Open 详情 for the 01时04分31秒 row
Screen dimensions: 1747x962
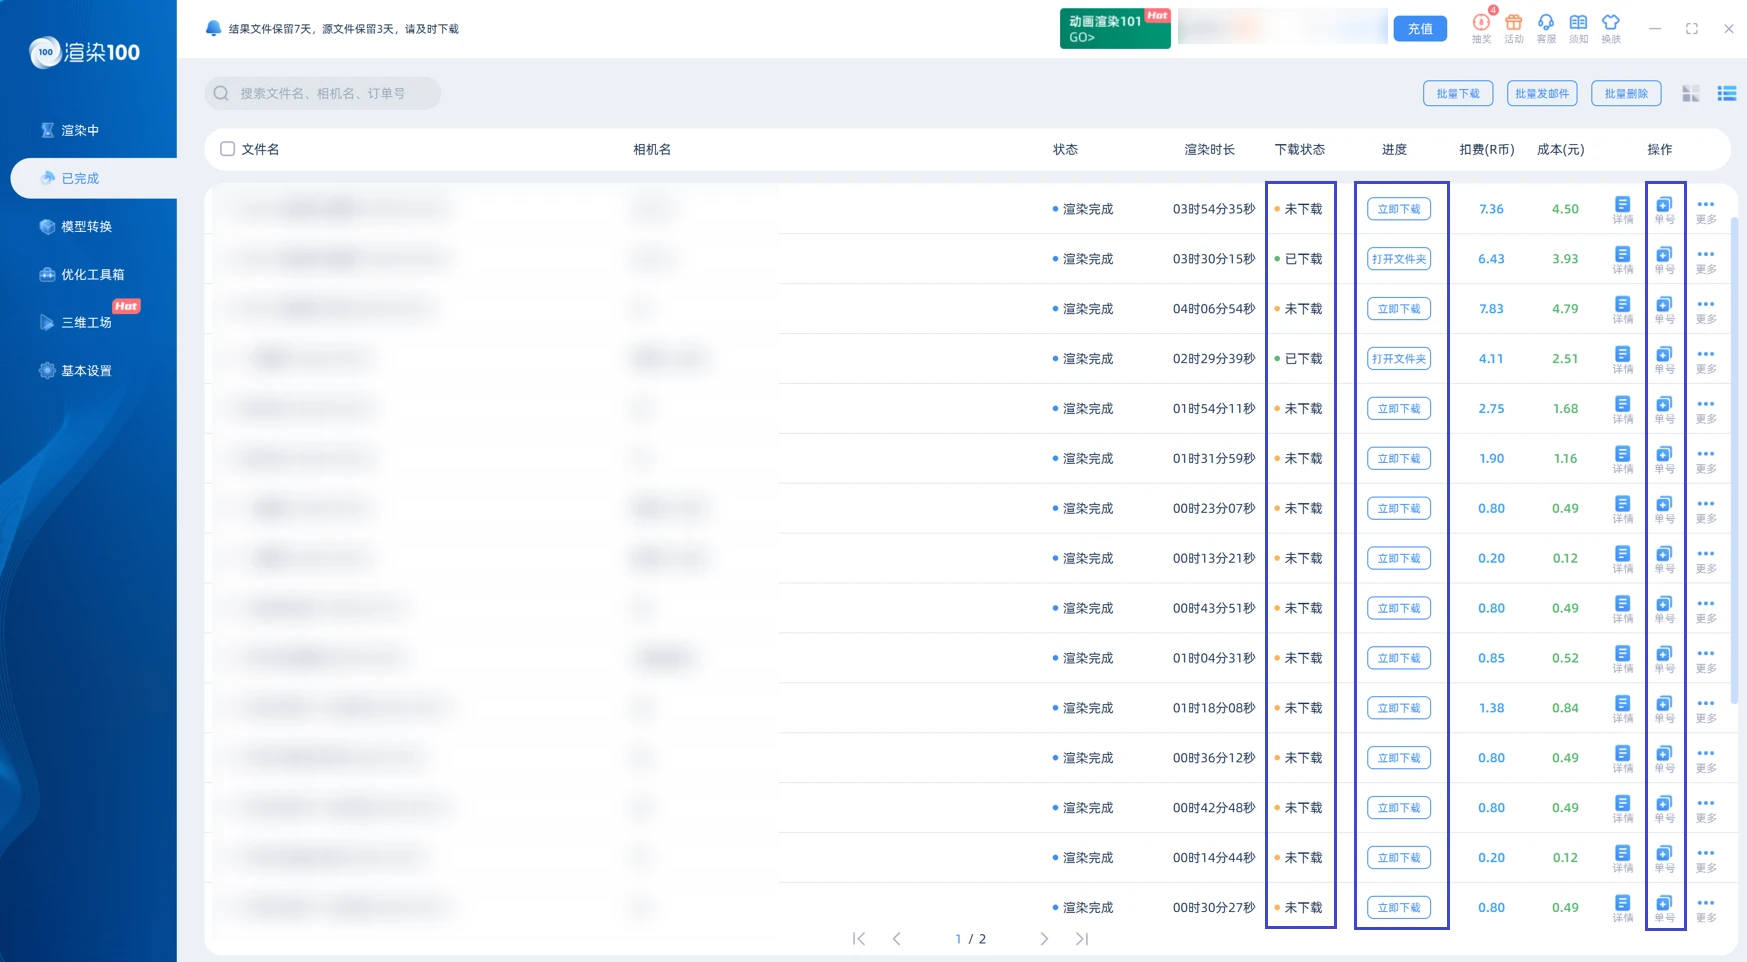(1623, 660)
